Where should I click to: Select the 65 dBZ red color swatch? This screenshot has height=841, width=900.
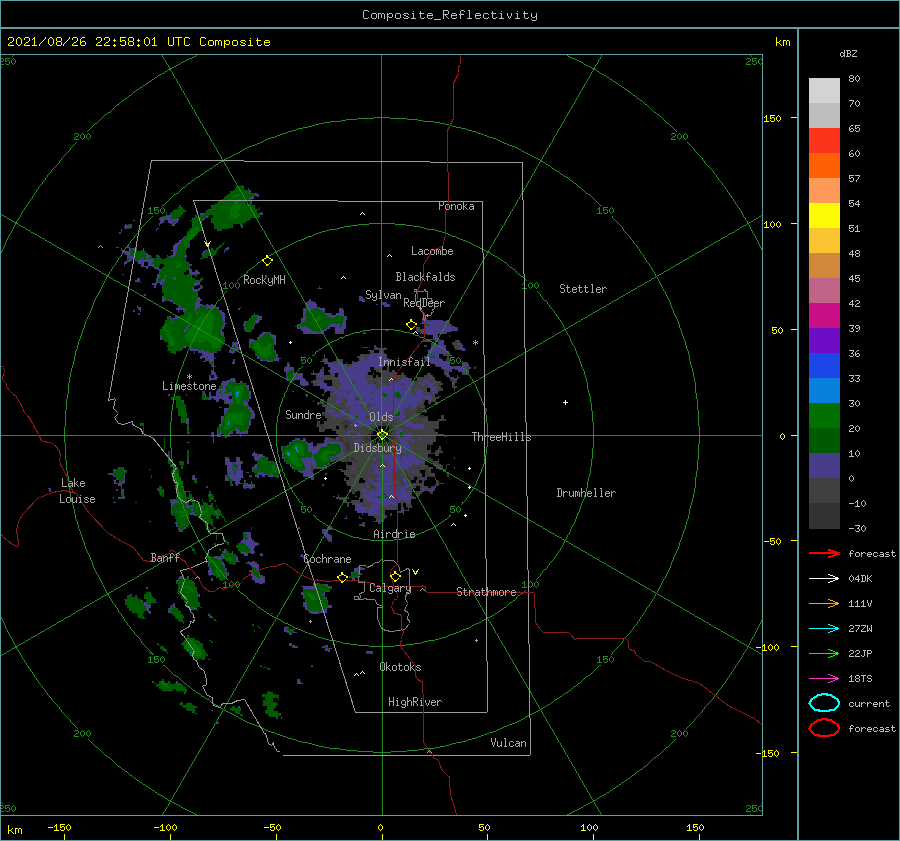click(x=824, y=141)
